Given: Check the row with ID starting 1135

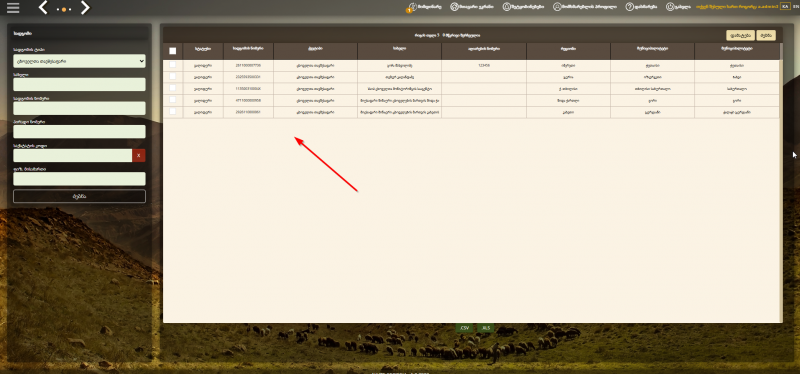Looking at the screenshot, I should coord(172,88).
